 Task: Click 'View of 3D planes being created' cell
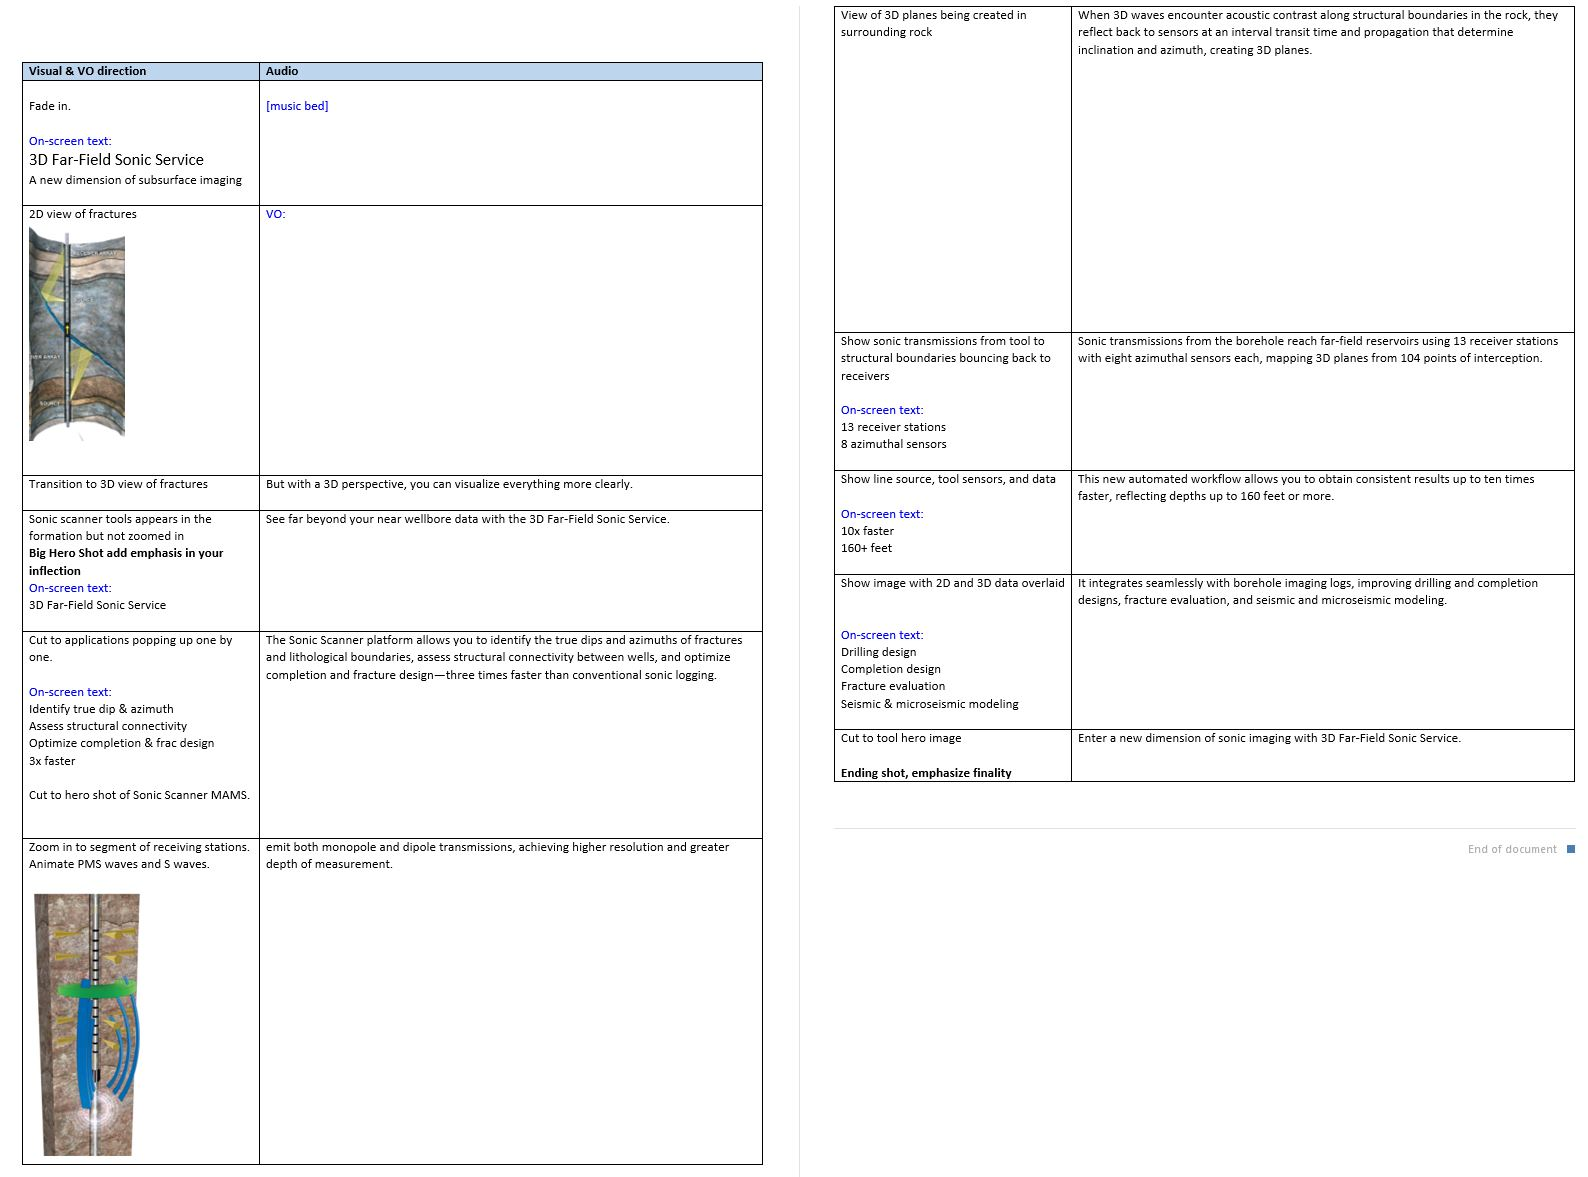point(953,170)
